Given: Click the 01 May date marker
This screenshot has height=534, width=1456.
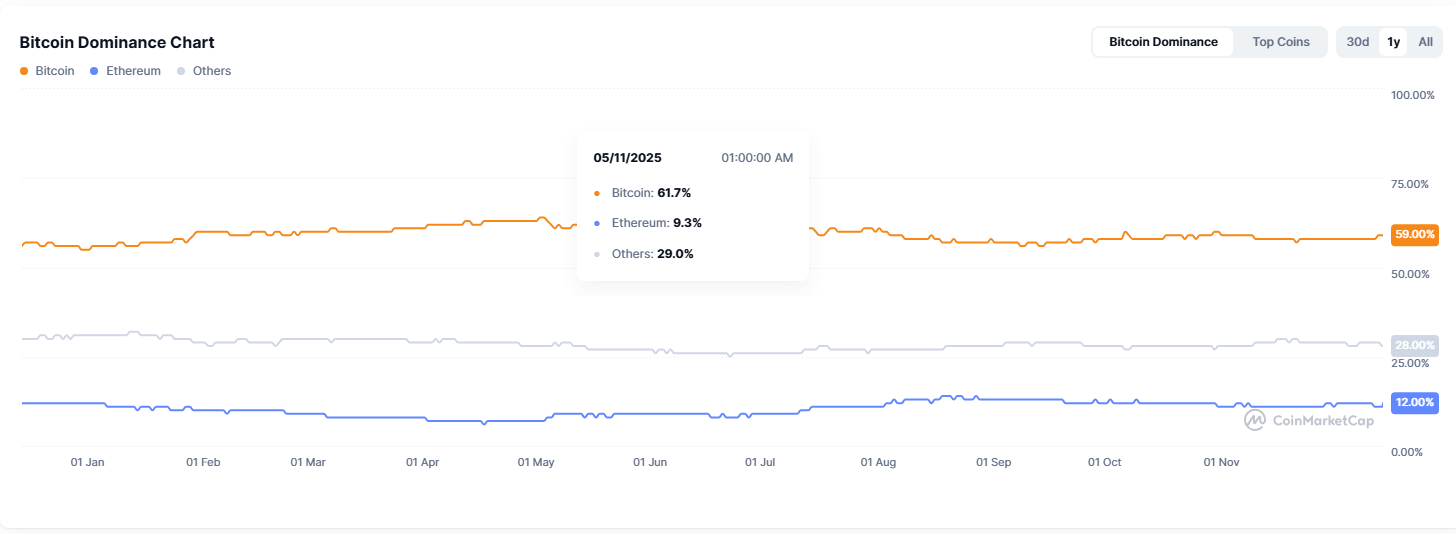Looking at the screenshot, I should click(536, 463).
